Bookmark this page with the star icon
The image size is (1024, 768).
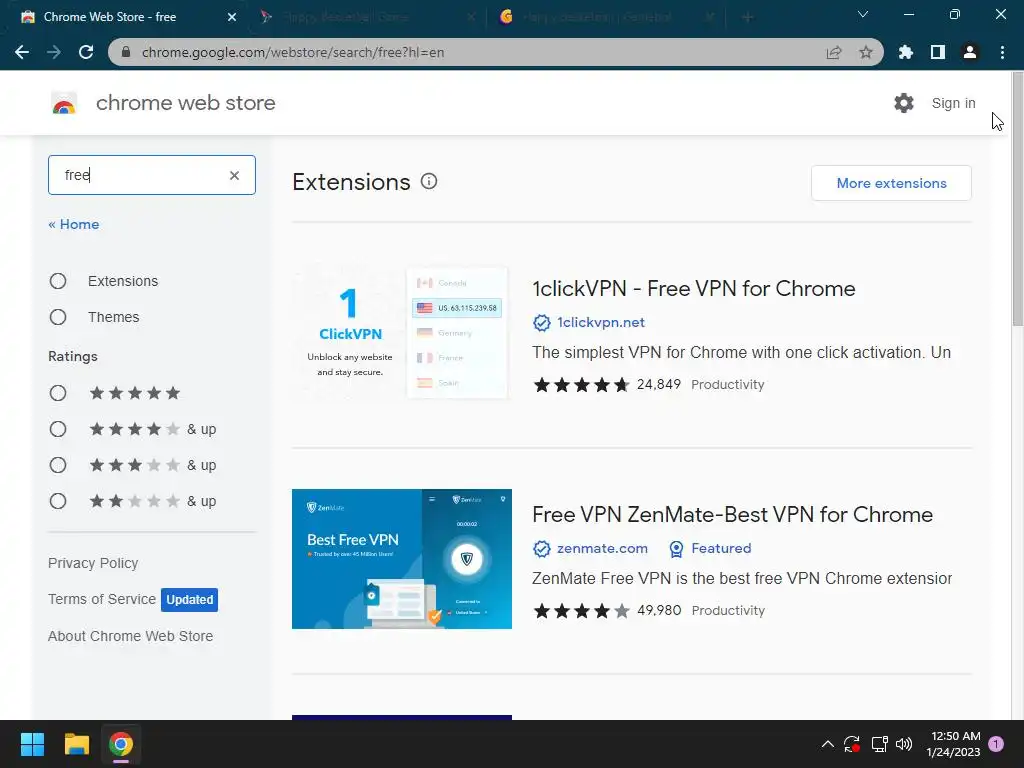click(866, 52)
